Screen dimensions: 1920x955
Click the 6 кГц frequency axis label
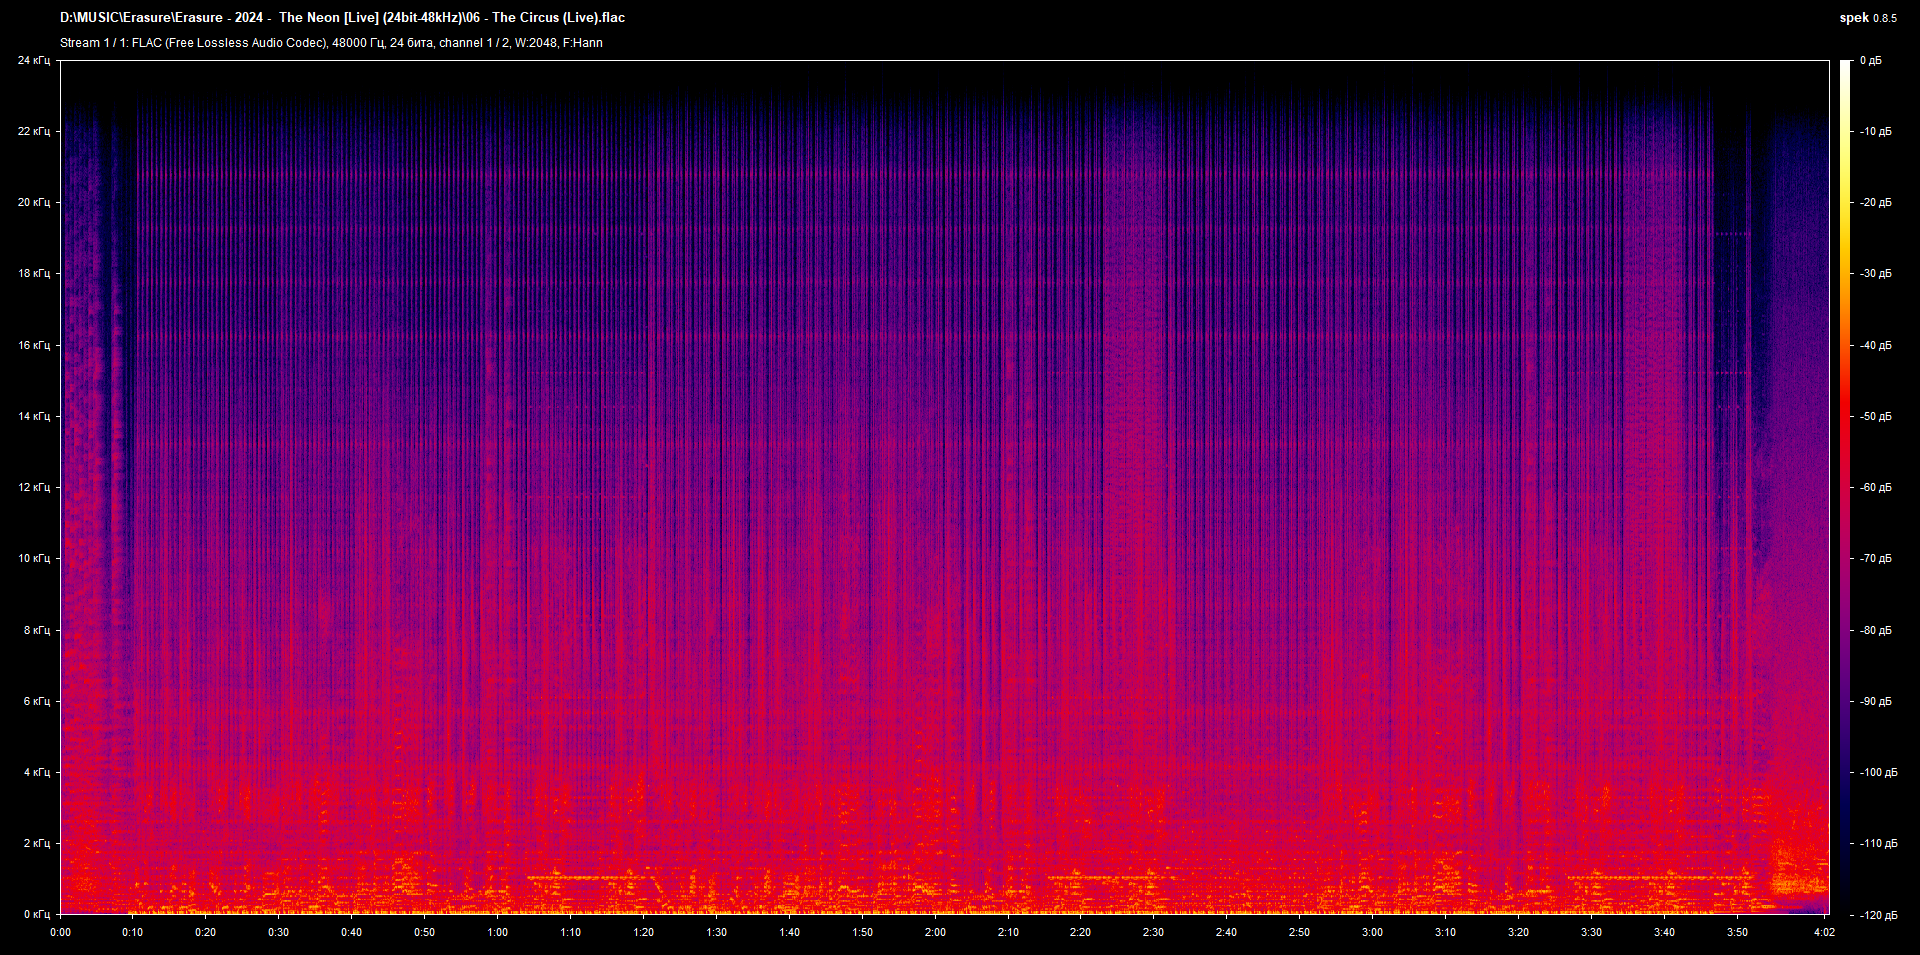[36, 702]
